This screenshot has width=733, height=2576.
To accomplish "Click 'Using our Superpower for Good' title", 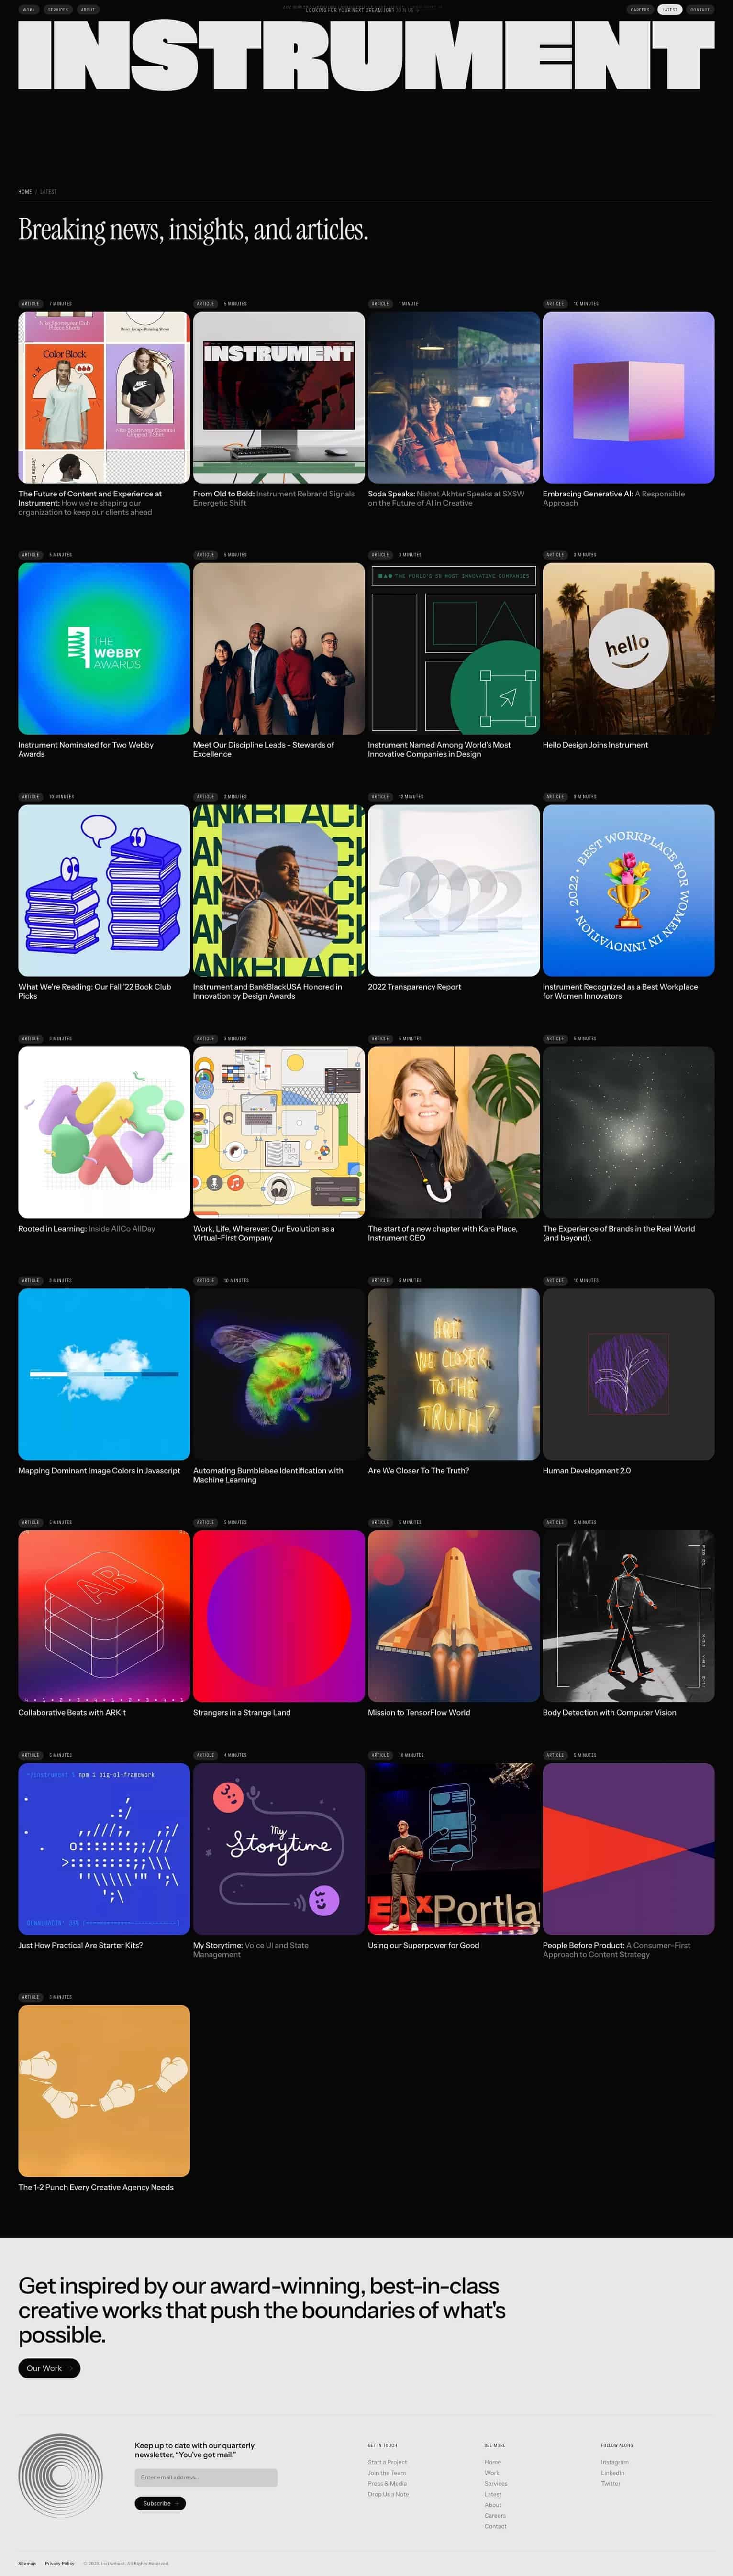I will coord(424,1946).
